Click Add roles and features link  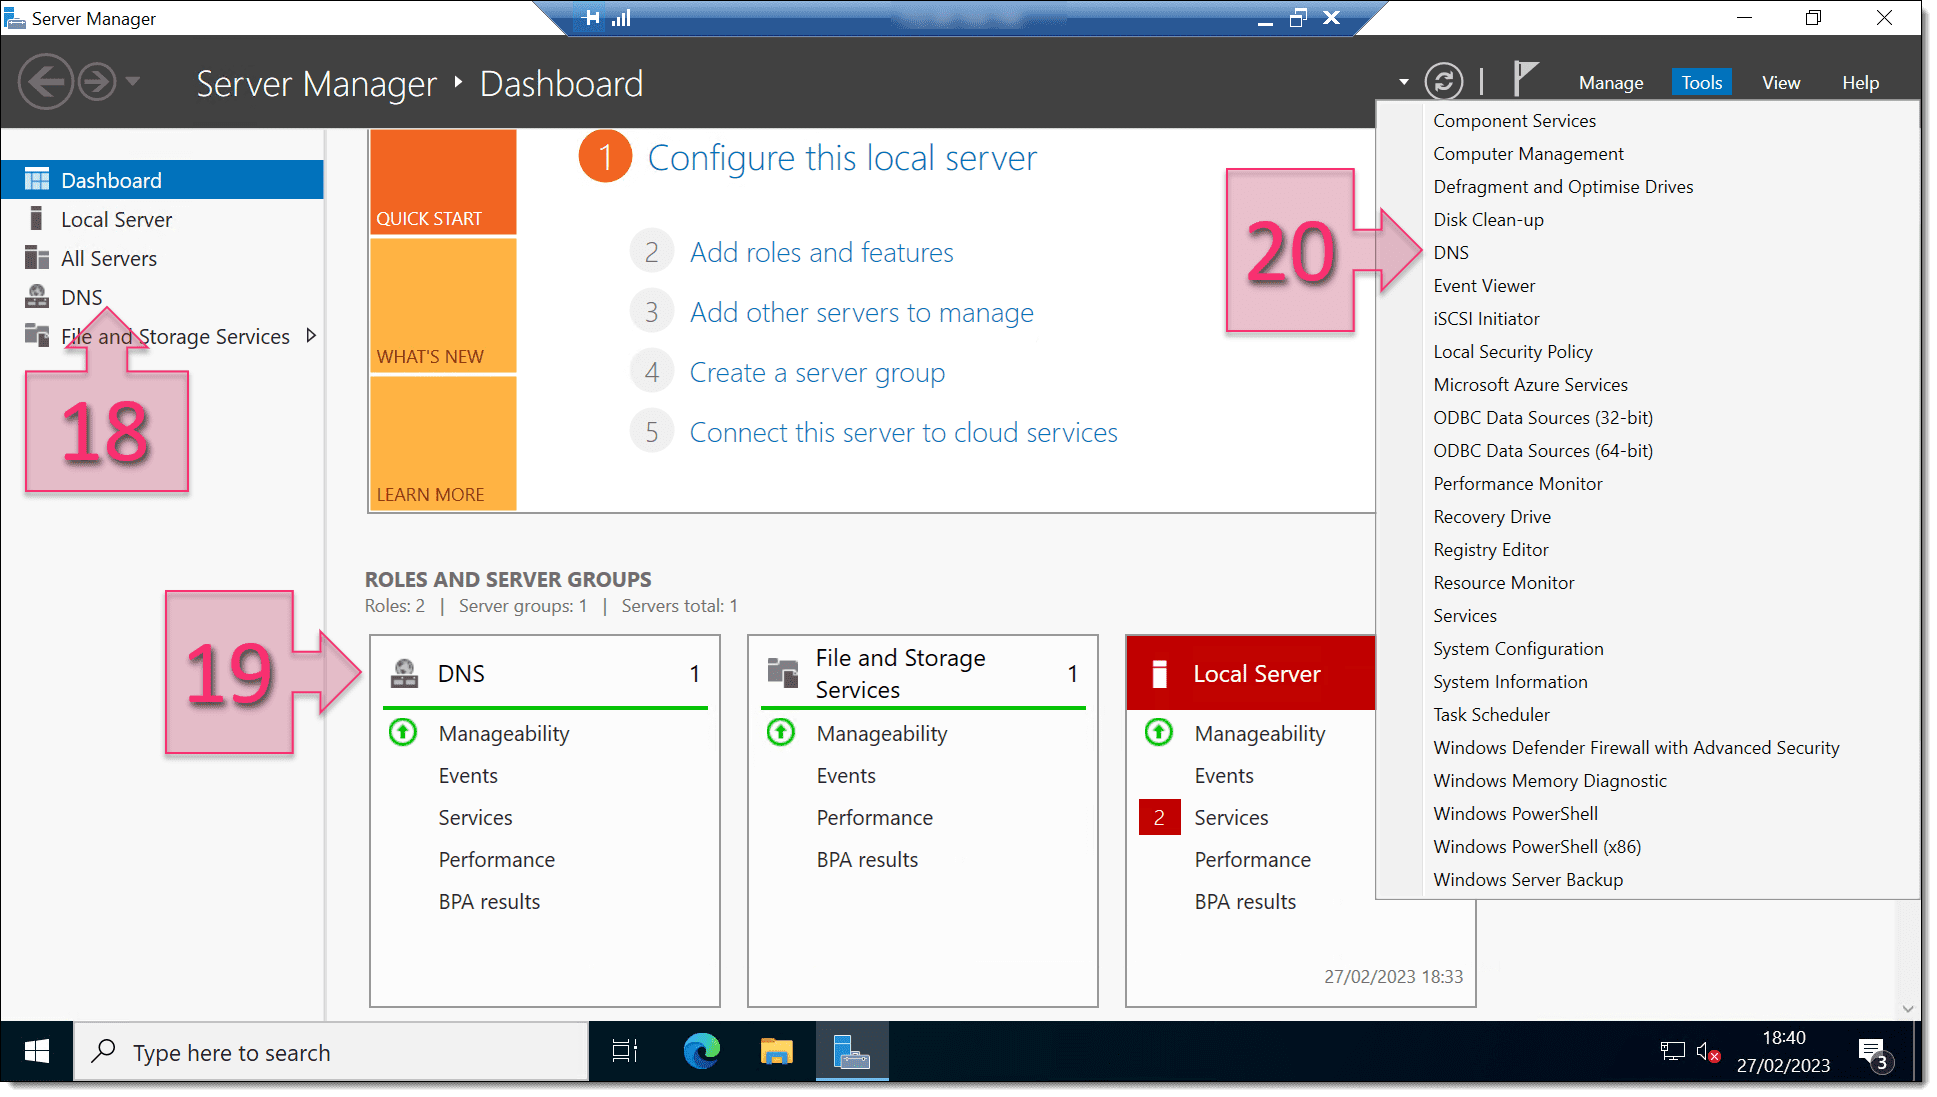click(x=821, y=251)
